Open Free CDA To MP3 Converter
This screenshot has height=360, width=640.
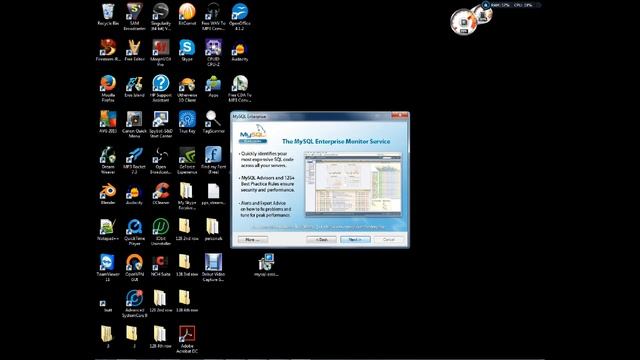[x=240, y=88]
